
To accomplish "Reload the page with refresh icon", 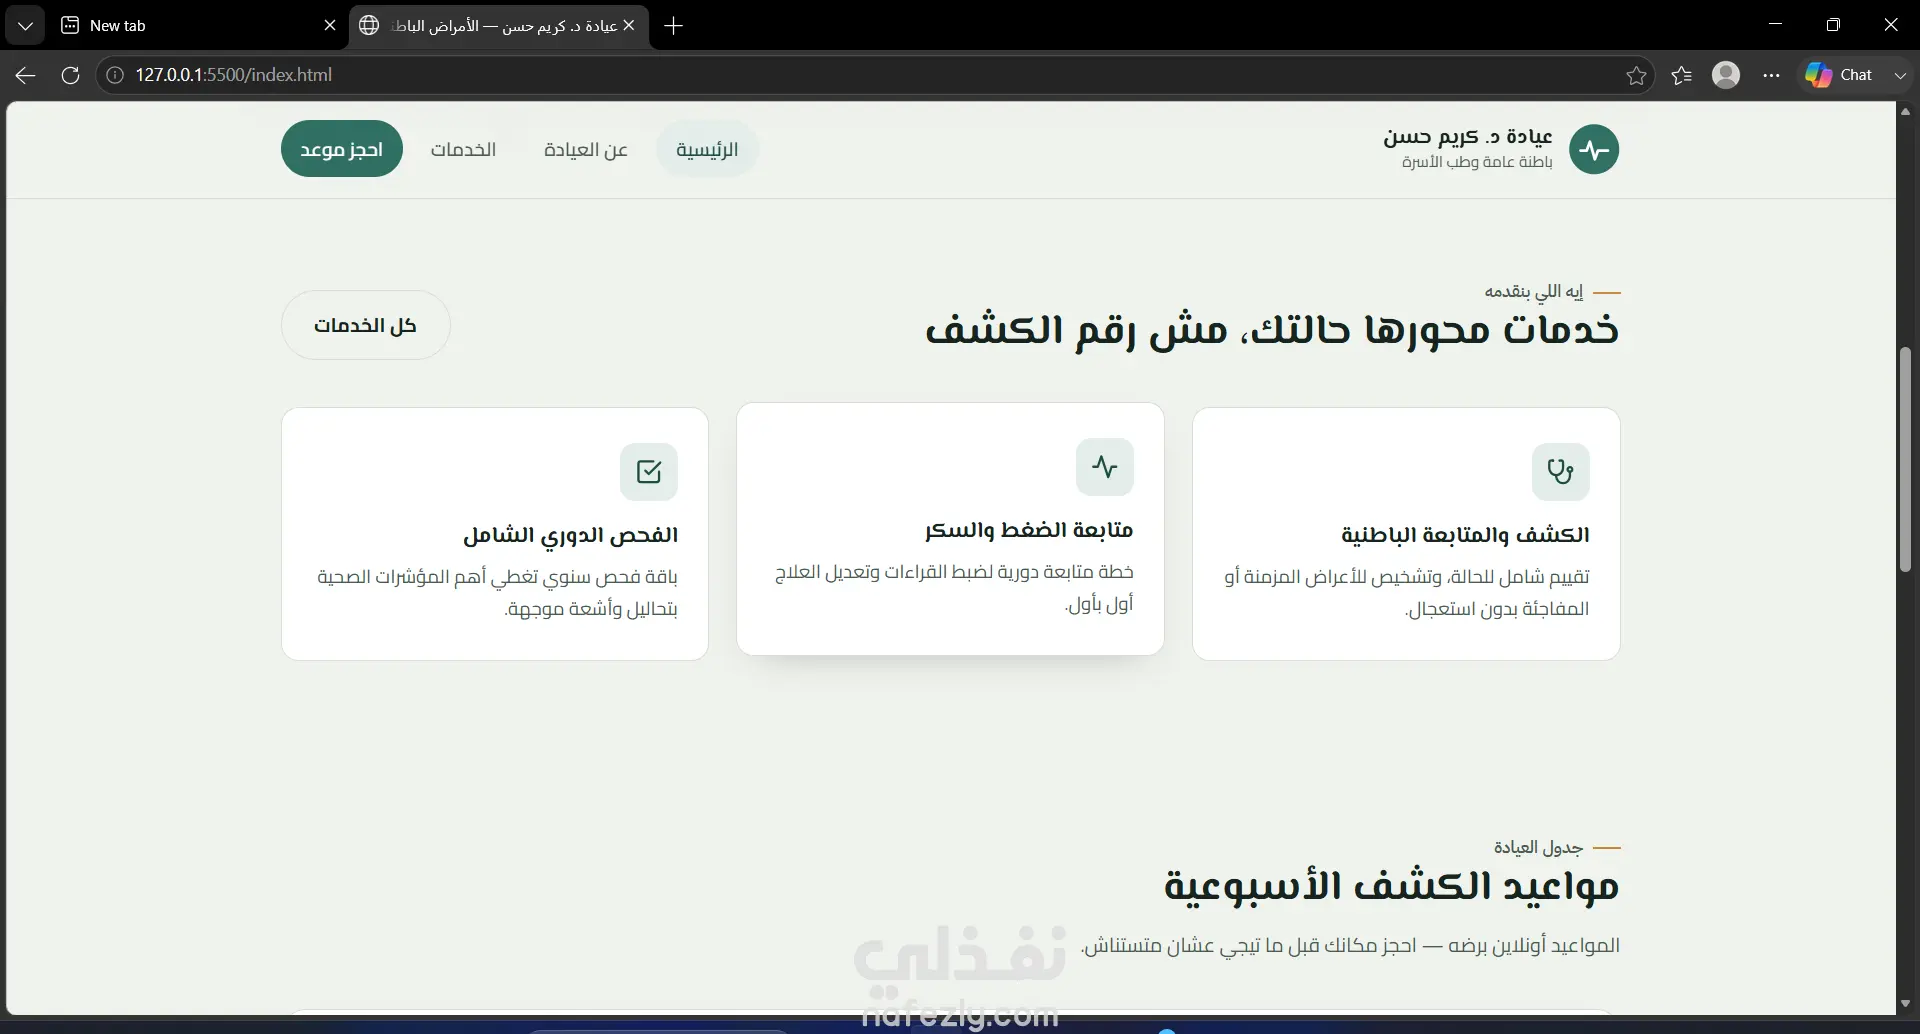I will click(x=70, y=75).
